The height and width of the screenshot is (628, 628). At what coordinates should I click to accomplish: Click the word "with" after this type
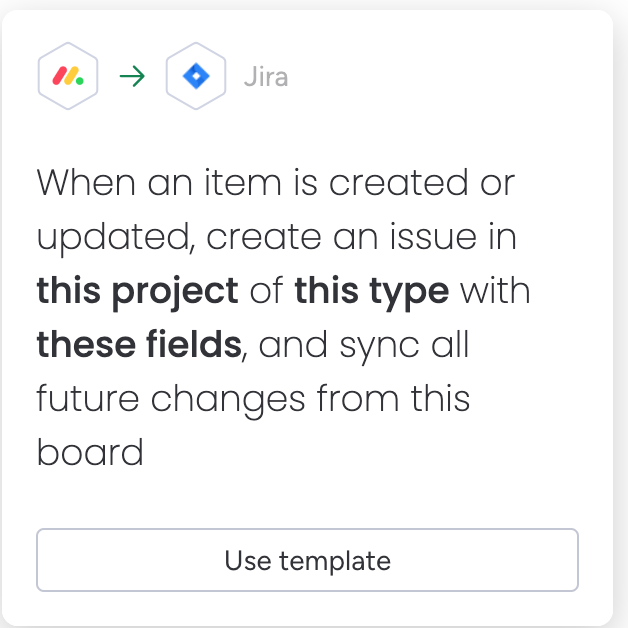click(495, 291)
